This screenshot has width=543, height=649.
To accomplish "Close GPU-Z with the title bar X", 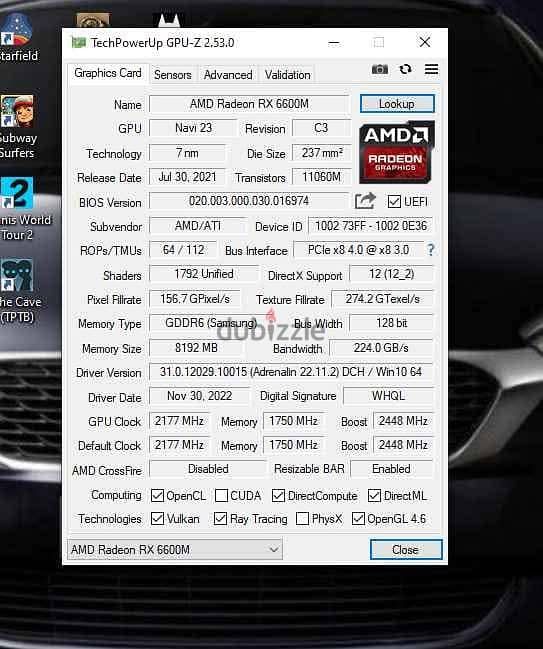I will click(425, 42).
